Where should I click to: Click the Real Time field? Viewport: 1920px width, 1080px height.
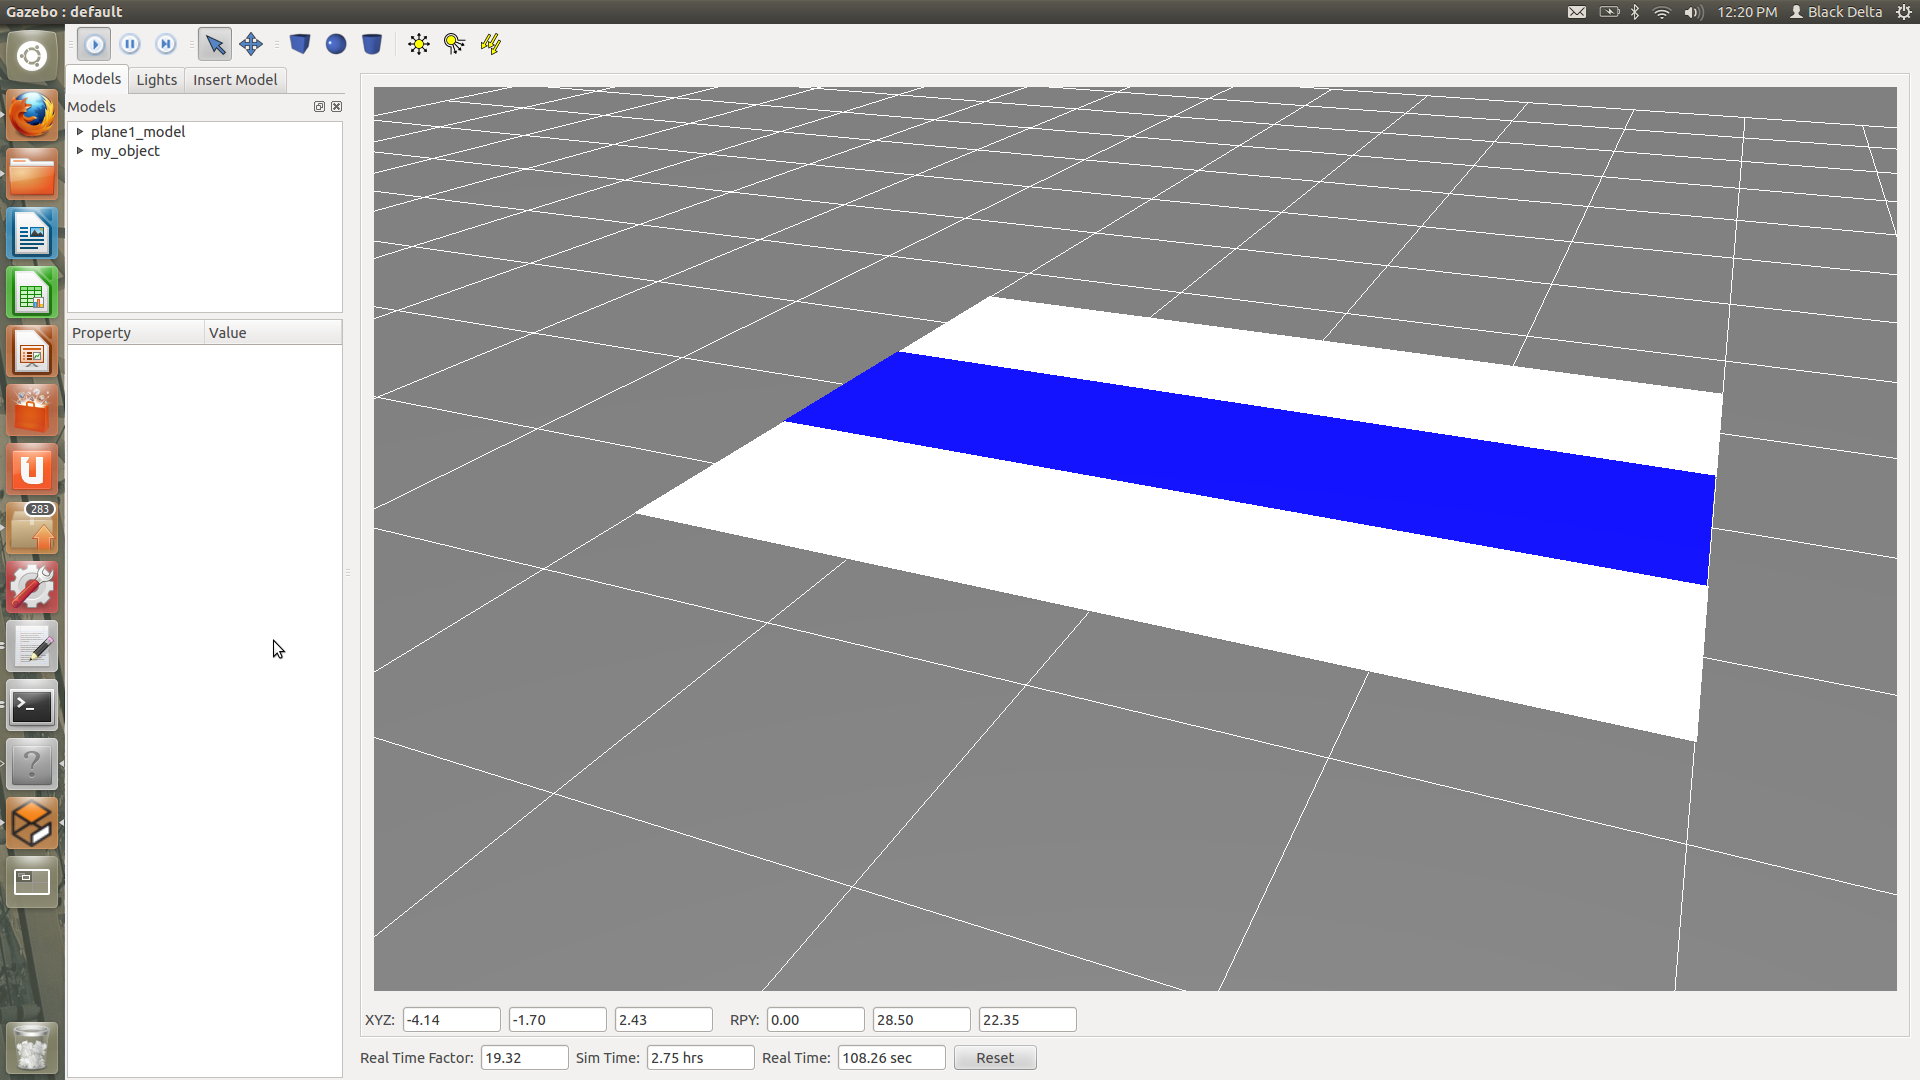click(891, 1058)
